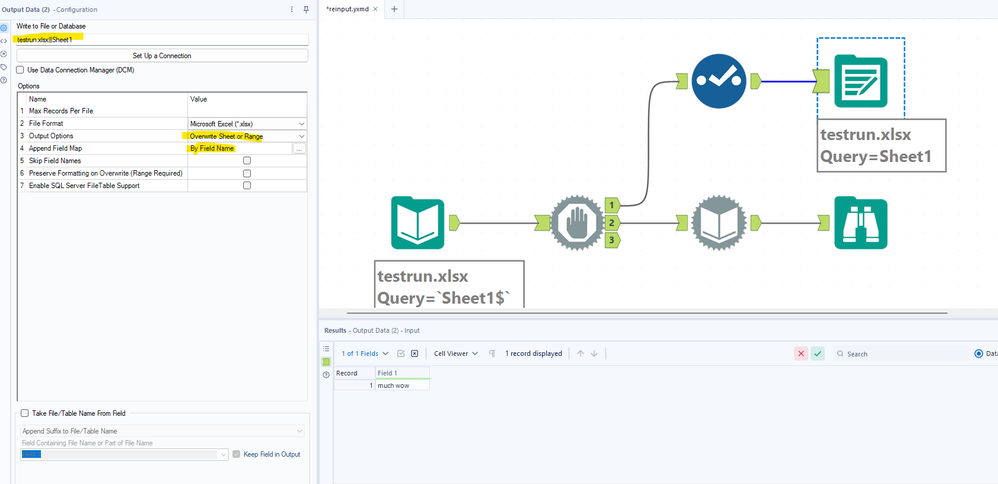
Task: Go to next record down arrow
Action: 594,353
